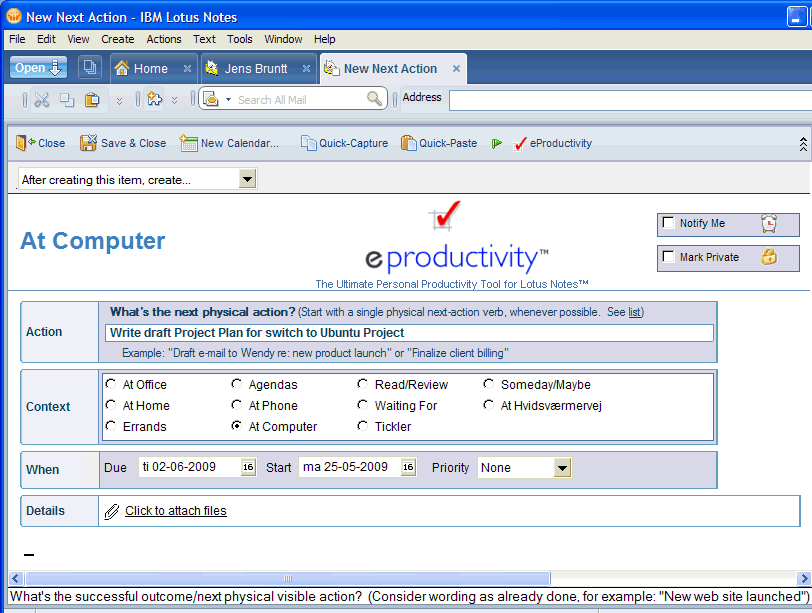The width and height of the screenshot is (812, 613).
Task: Click the Save & Close disk icon
Action: point(89,143)
